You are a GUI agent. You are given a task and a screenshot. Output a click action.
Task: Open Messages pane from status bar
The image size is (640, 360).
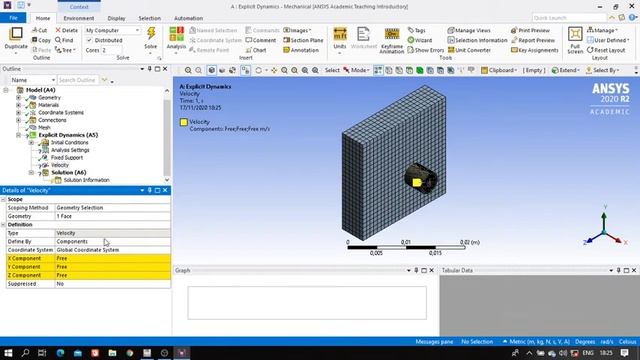point(434,342)
